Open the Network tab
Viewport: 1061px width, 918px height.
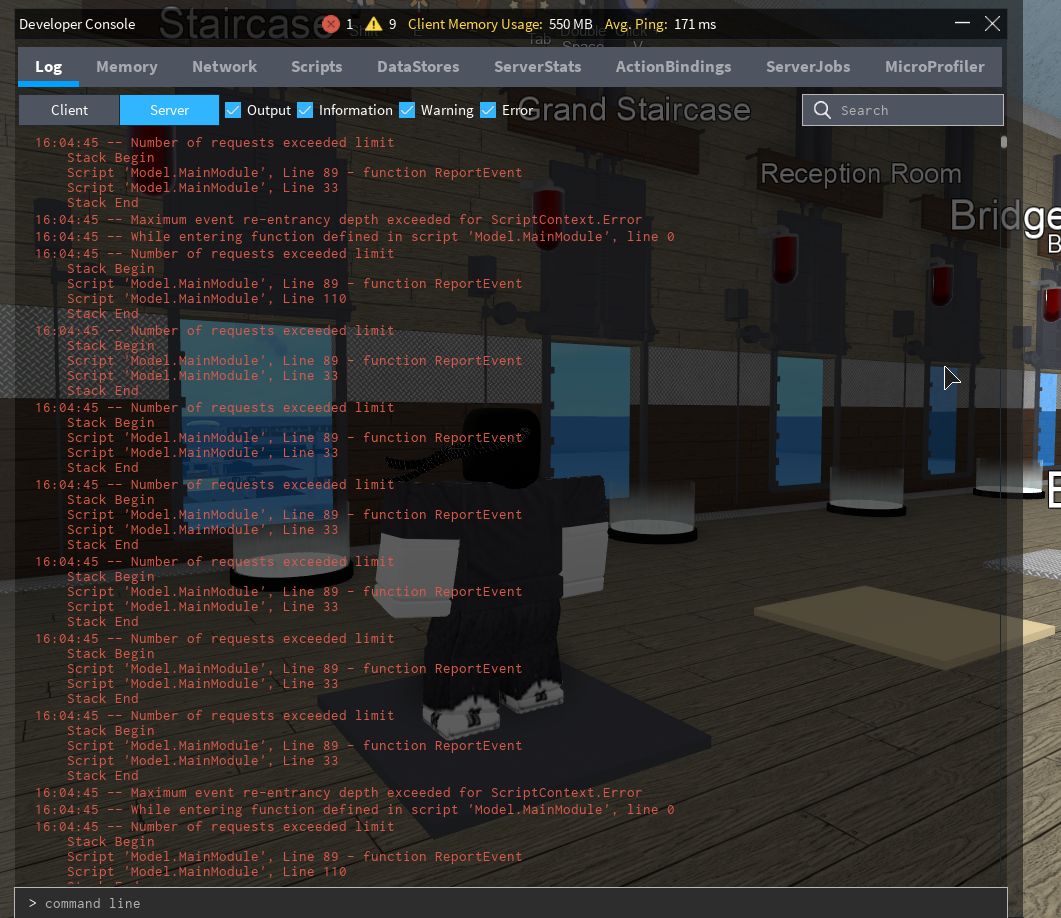coord(225,67)
